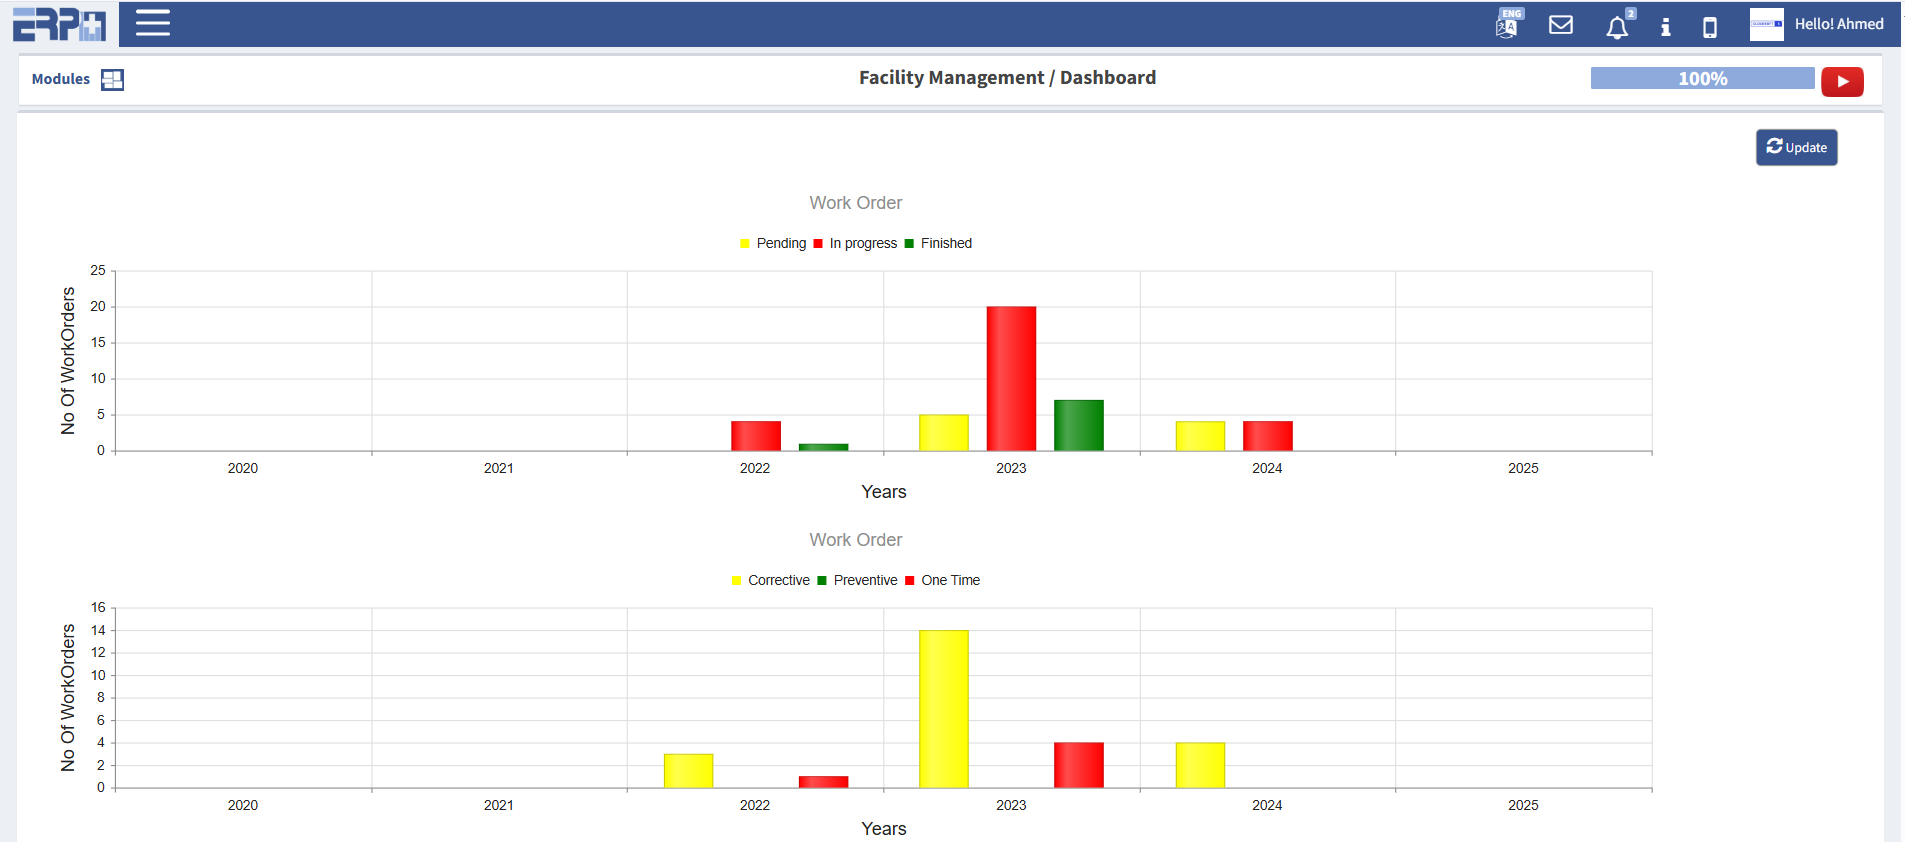The width and height of the screenshot is (1905, 842).
Task: Open the Modules grid icon
Action: [x=112, y=80]
